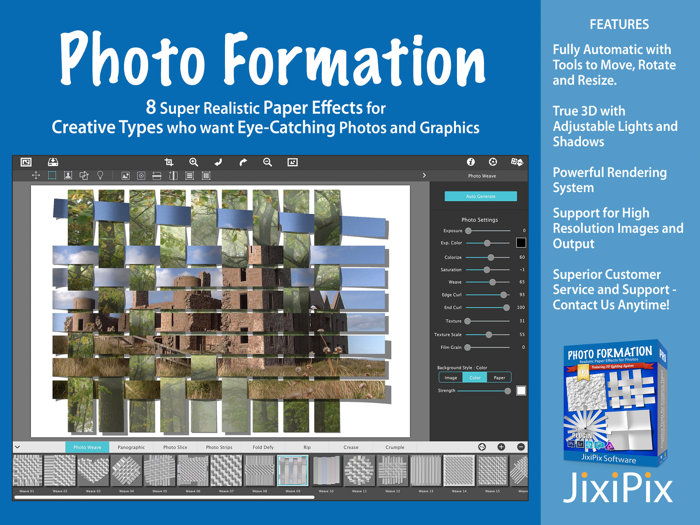Set Background Style to Paper
Image resolution: width=700 pixels, height=525 pixels.
pyautogui.click(x=499, y=378)
